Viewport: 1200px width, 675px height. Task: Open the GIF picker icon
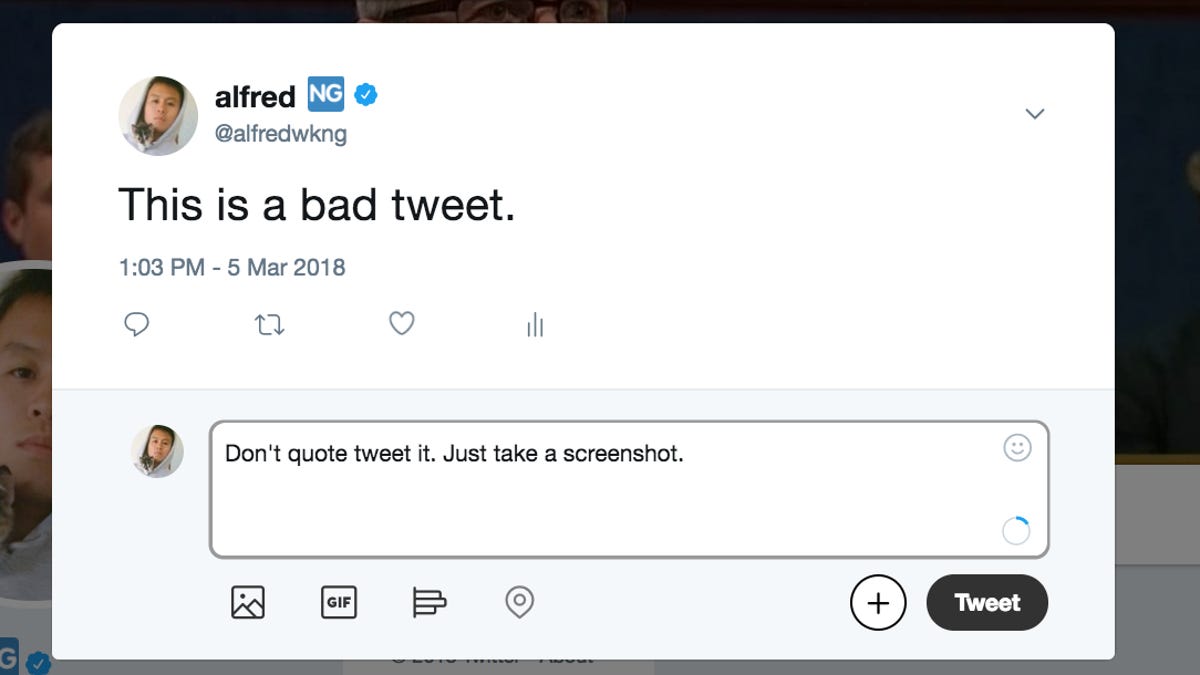pyautogui.click(x=339, y=602)
